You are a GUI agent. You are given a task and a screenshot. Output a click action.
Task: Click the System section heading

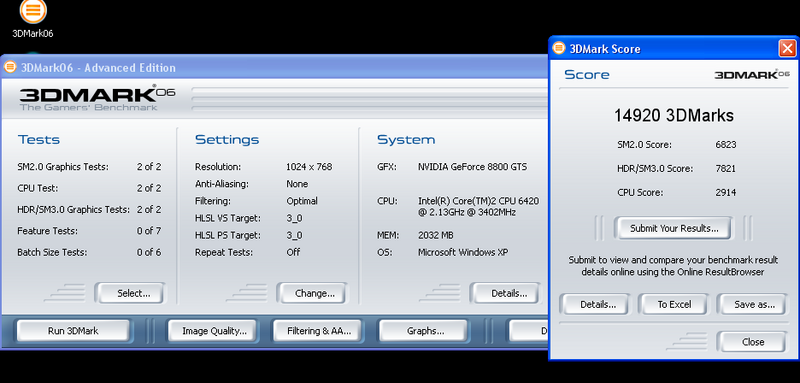pos(406,139)
